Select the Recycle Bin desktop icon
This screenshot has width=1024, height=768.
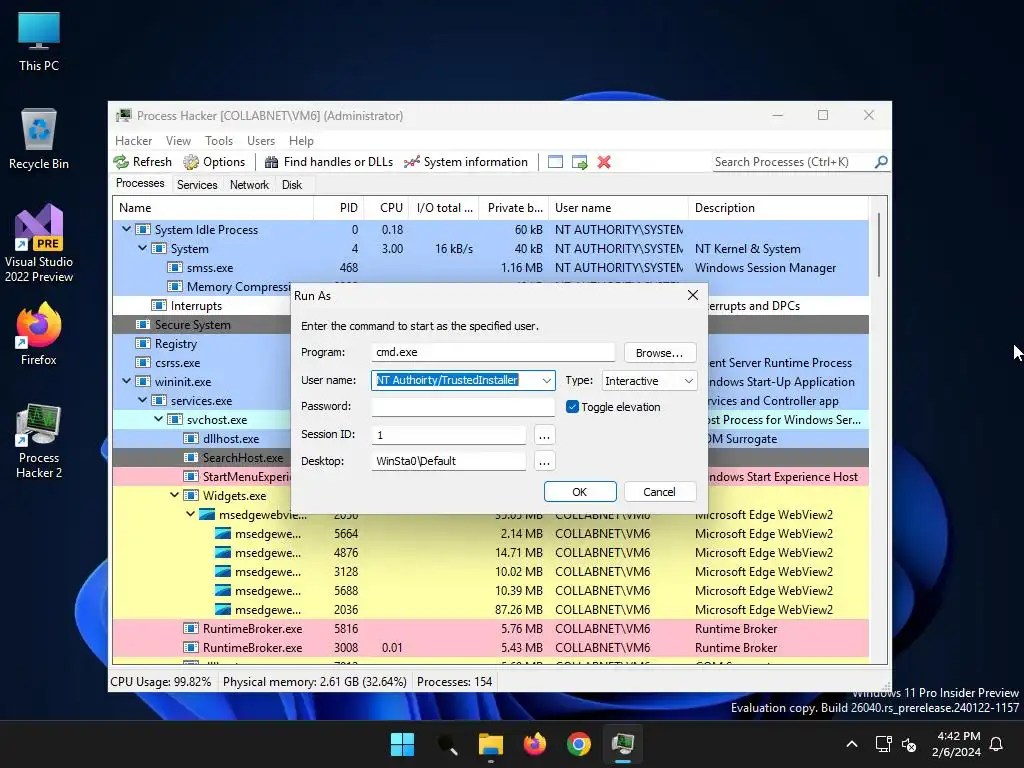pyautogui.click(x=39, y=139)
